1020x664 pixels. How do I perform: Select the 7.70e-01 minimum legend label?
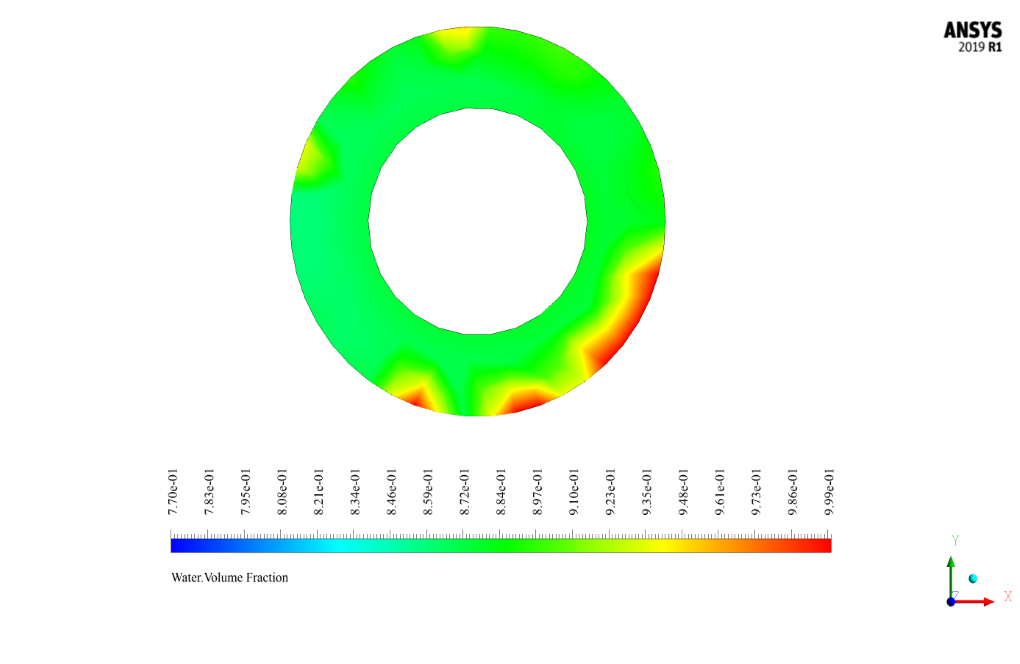pyautogui.click(x=172, y=494)
